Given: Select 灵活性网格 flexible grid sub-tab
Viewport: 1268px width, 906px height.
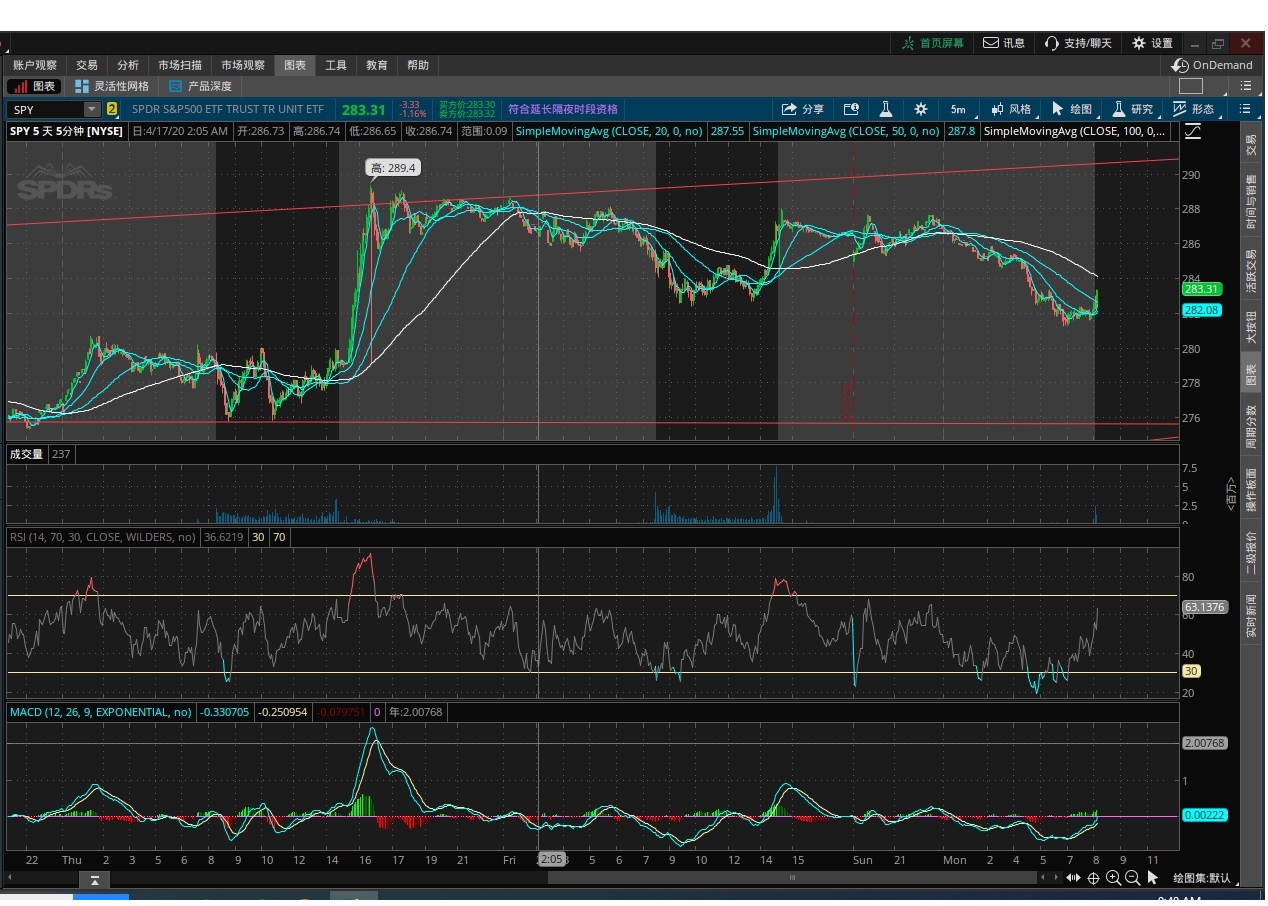Looking at the screenshot, I should pos(111,87).
